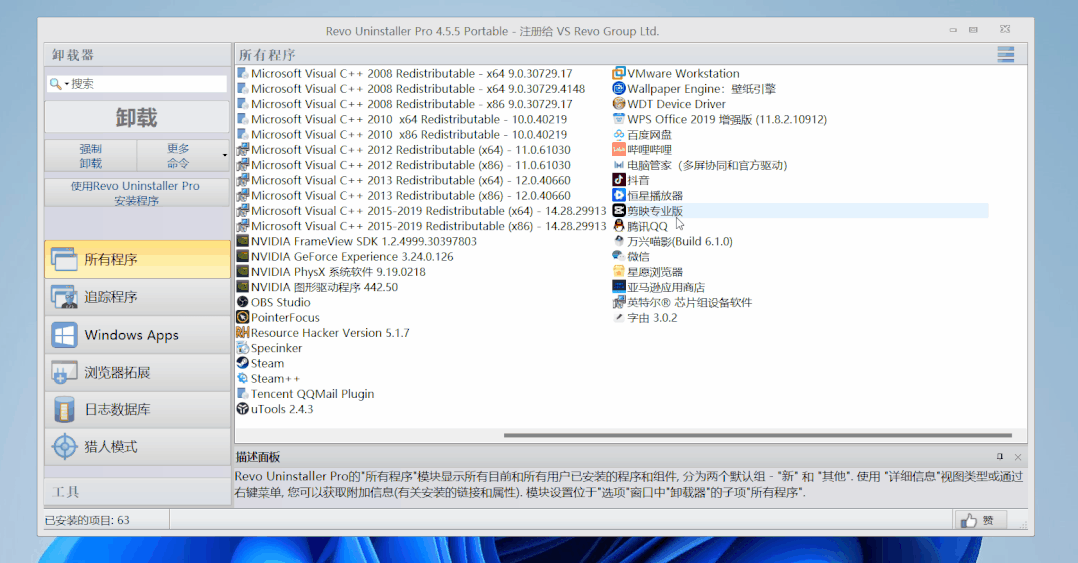Click the 赞 like button
1078x563 pixels.
[980, 520]
